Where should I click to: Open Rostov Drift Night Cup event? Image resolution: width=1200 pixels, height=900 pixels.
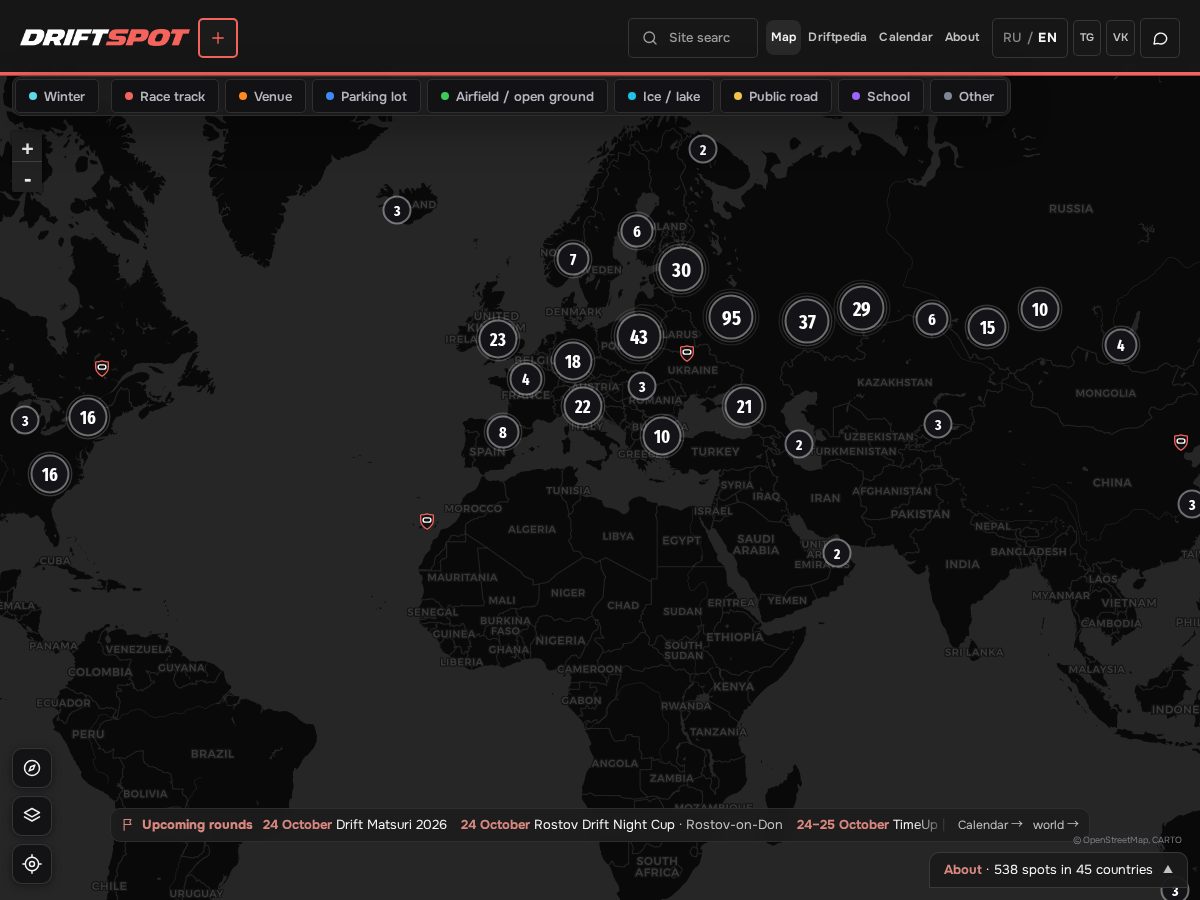coord(622,825)
